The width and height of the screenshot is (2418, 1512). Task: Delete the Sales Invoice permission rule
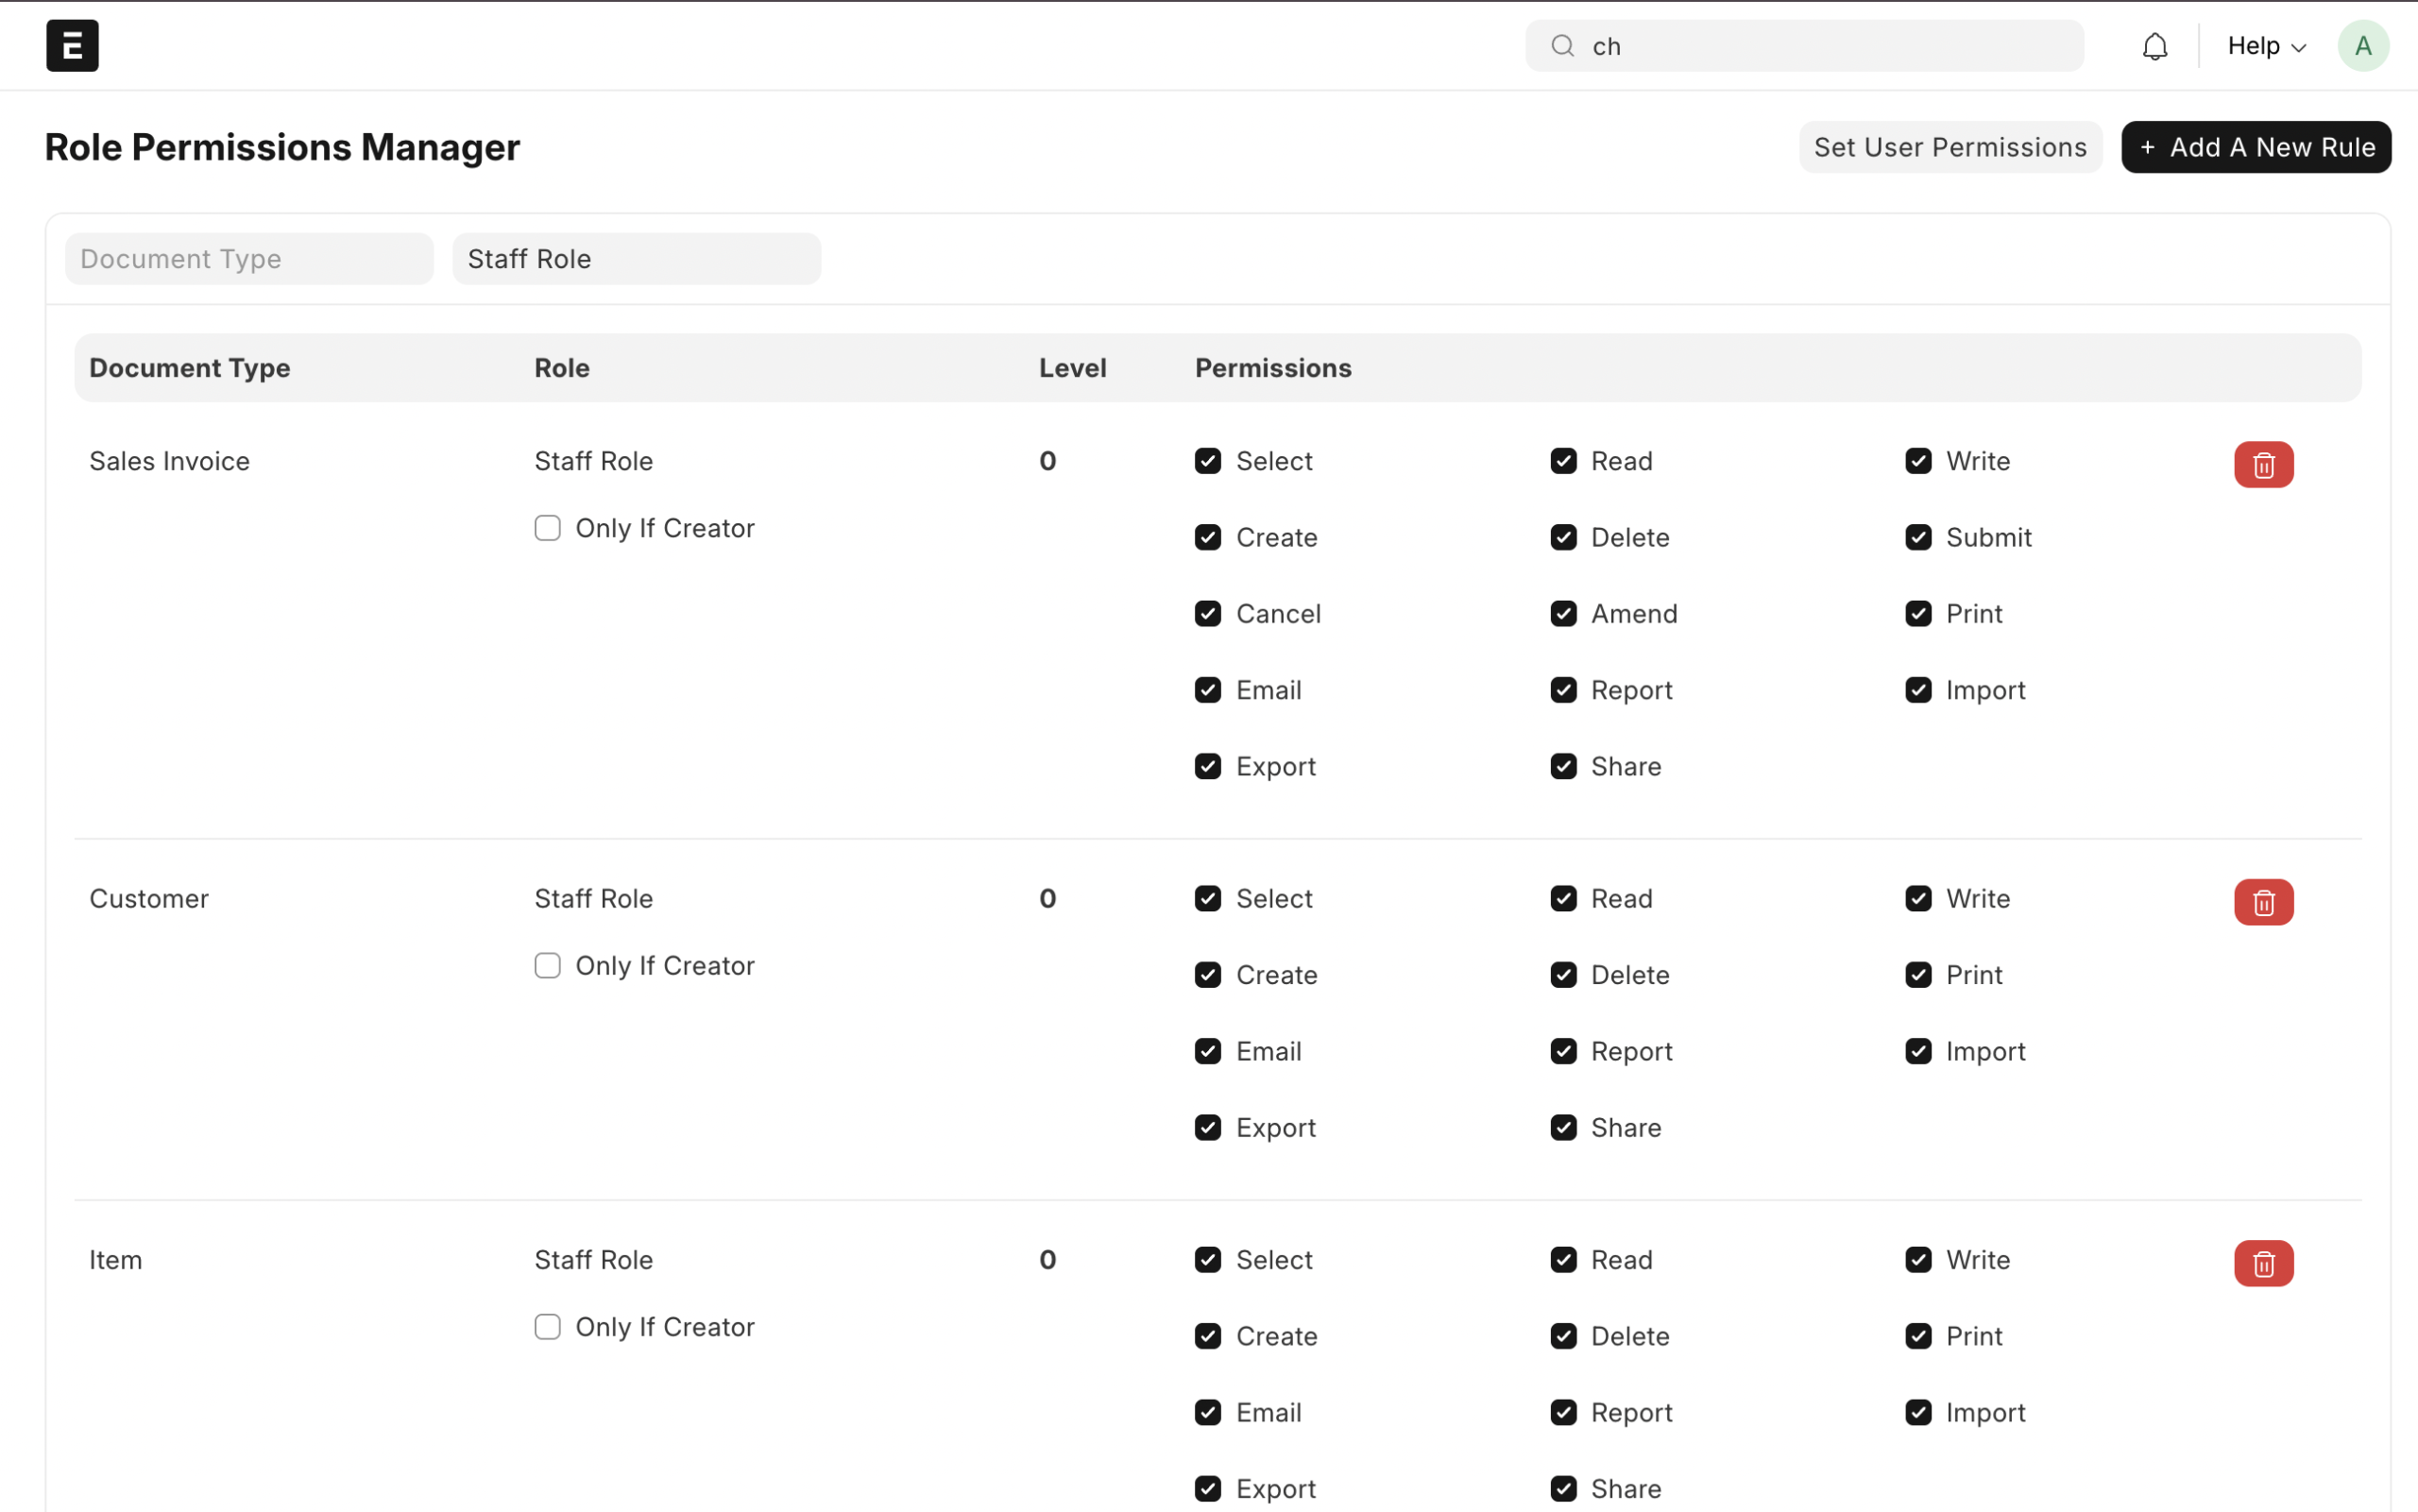tap(2263, 465)
